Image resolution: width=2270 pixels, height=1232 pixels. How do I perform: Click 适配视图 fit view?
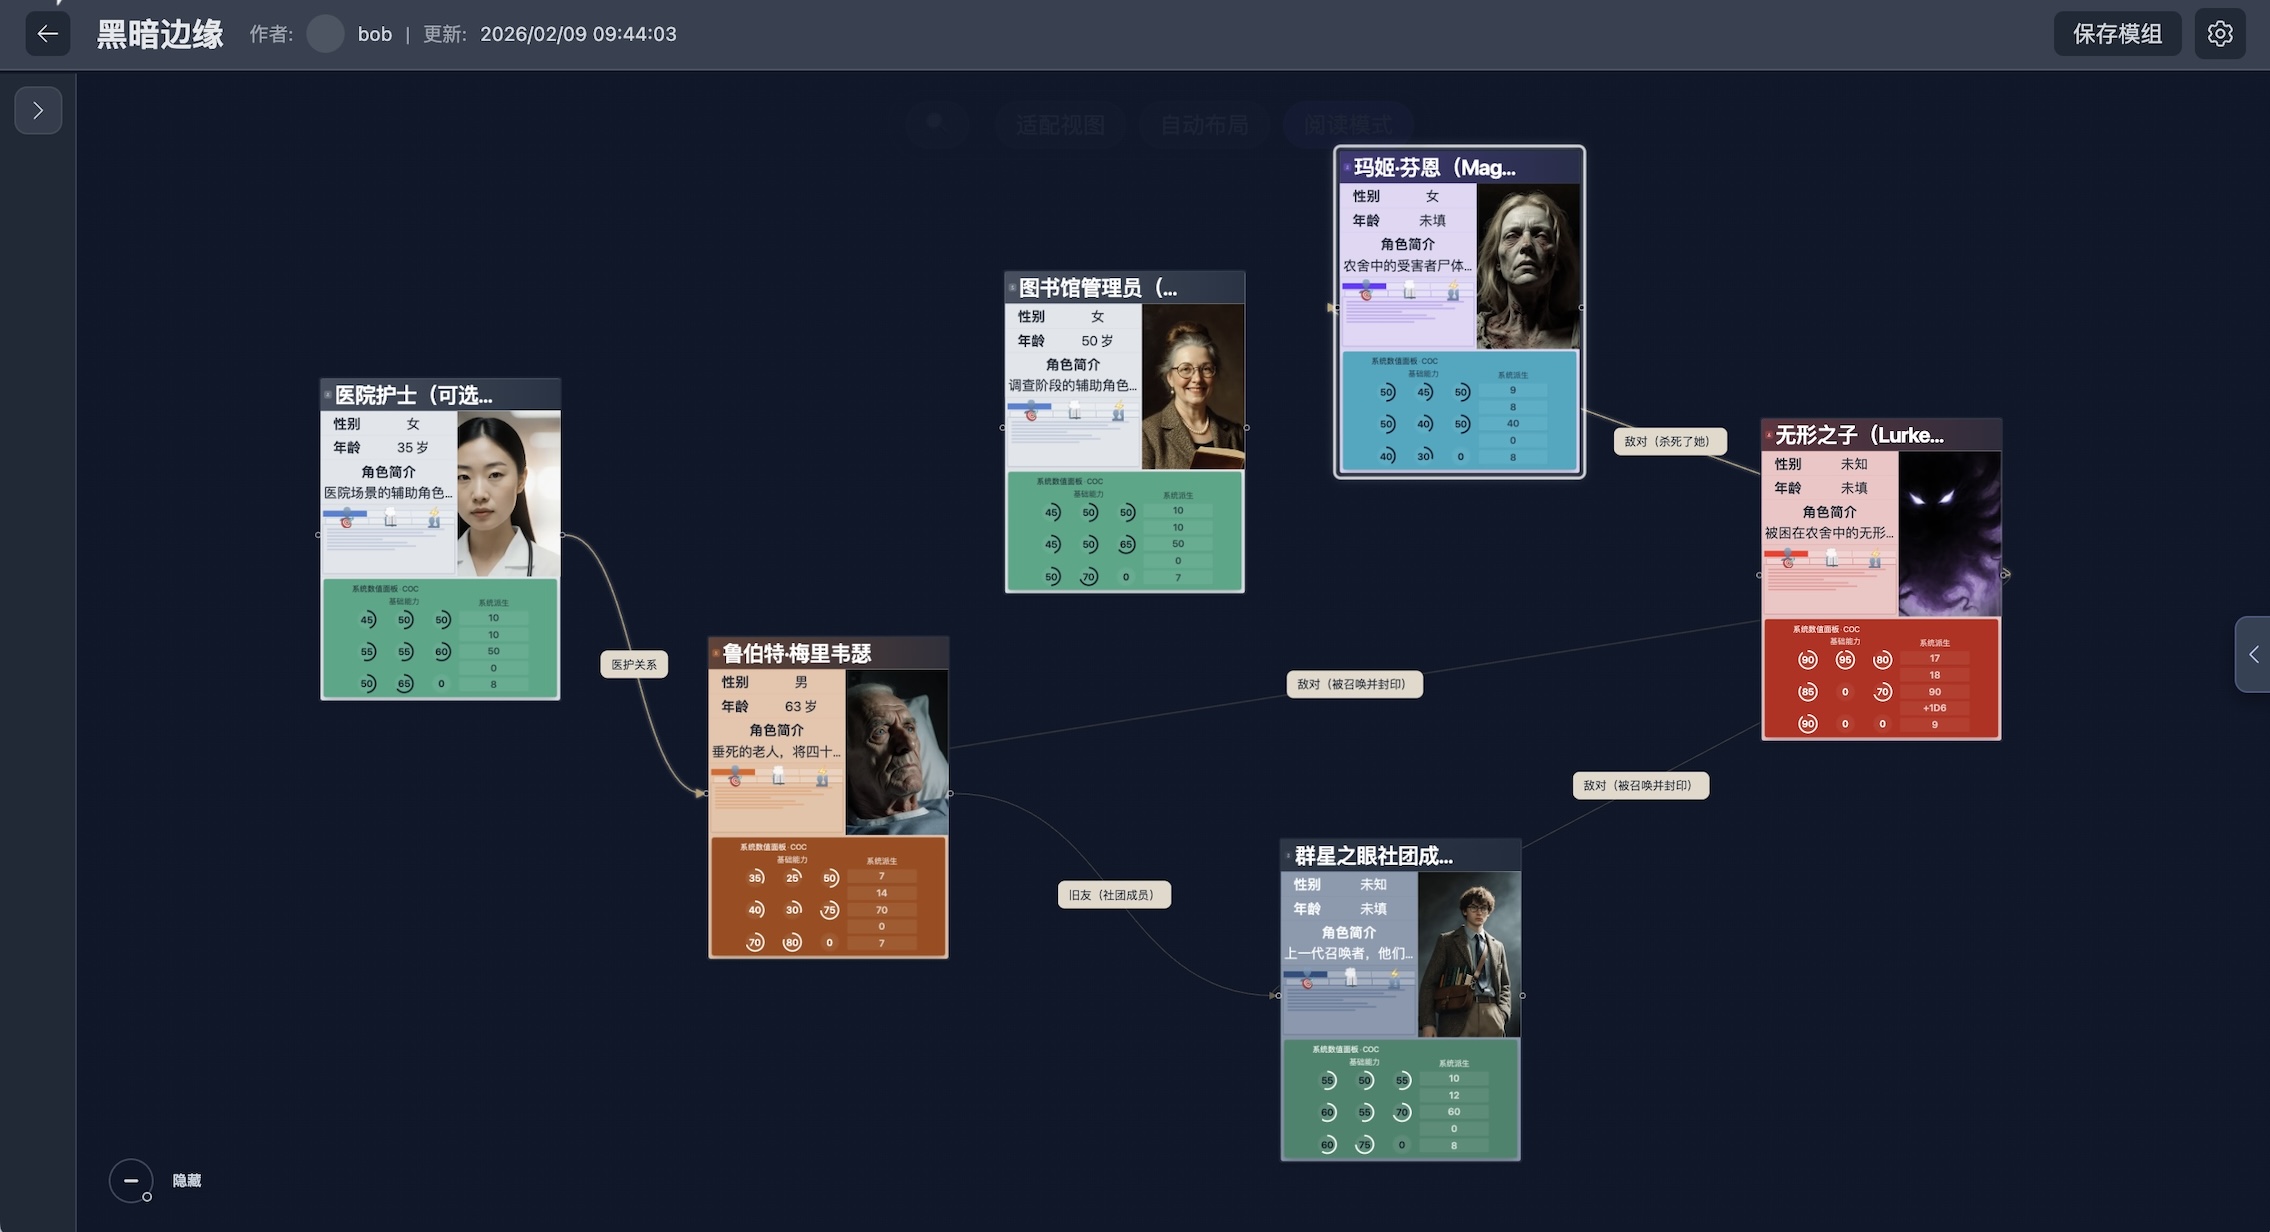tap(1060, 126)
